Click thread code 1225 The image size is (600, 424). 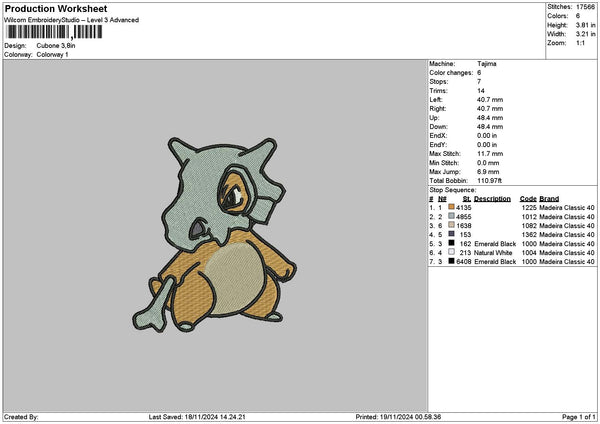coord(529,208)
